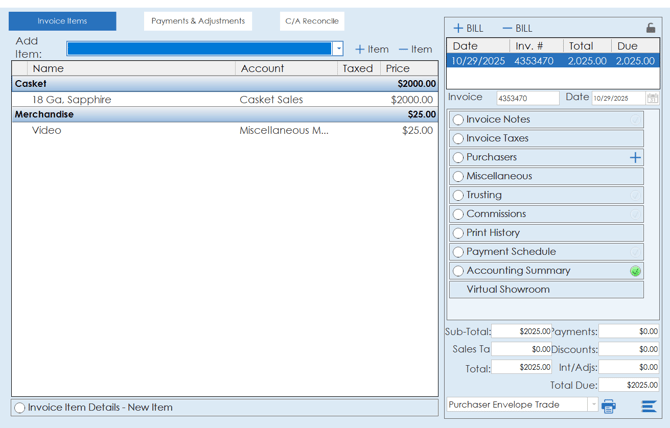Image resolution: width=670 pixels, height=428 pixels.
Task: Click the plus Item add icon
Action: coord(360,49)
